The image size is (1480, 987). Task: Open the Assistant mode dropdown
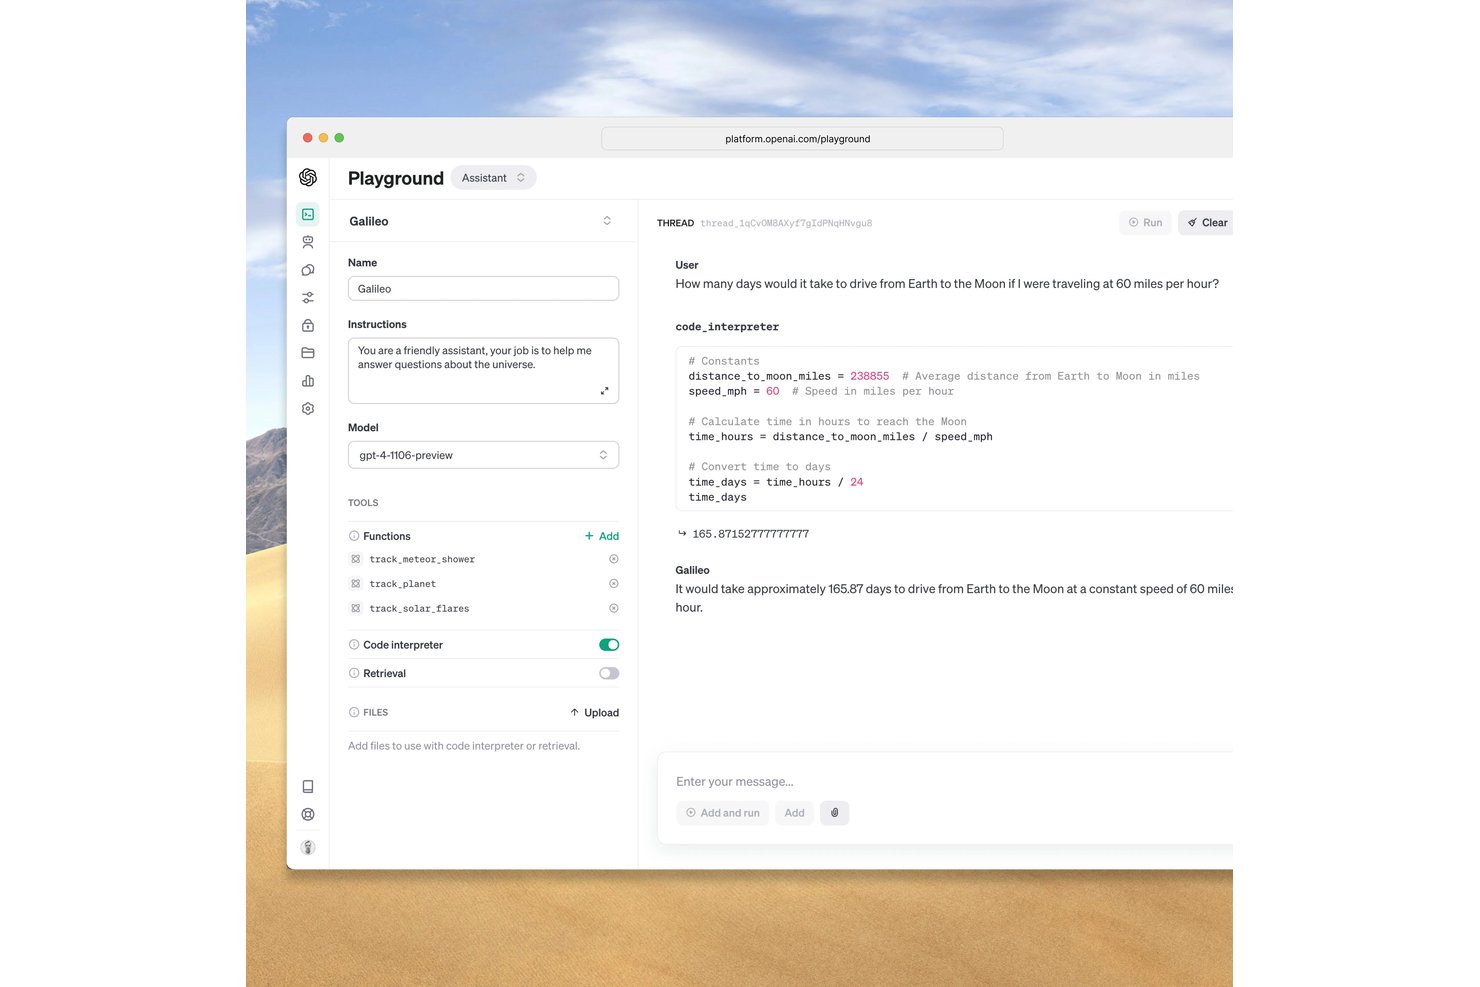point(493,178)
